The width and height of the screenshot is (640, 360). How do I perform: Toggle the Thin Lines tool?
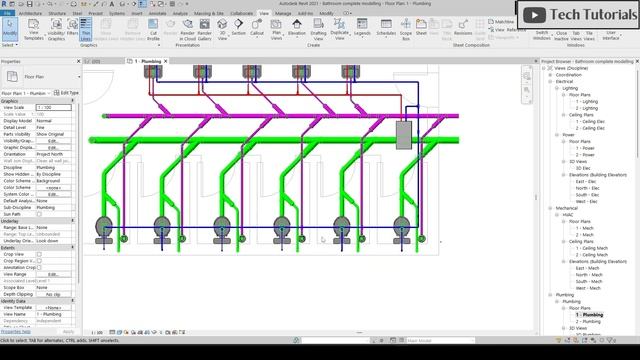click(86, 29)
